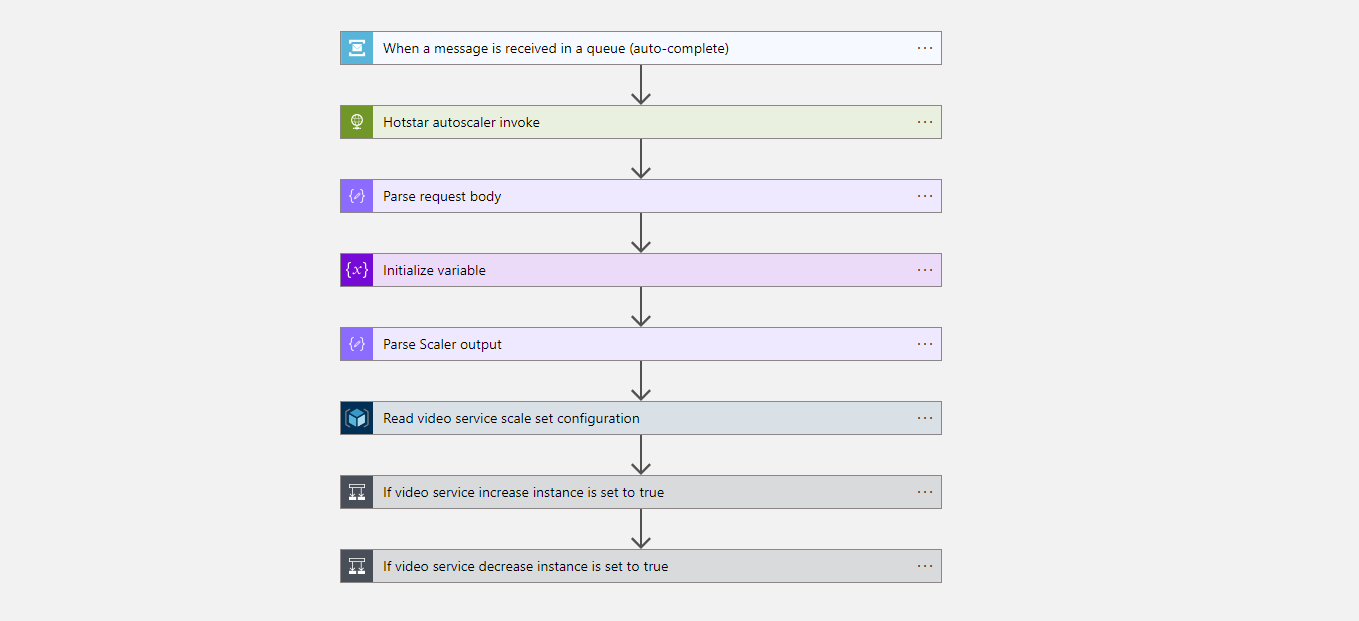1359x621 pixels.
Task: Open ellipsis menu on Read scale set configuration
Action: click(925, 418)
